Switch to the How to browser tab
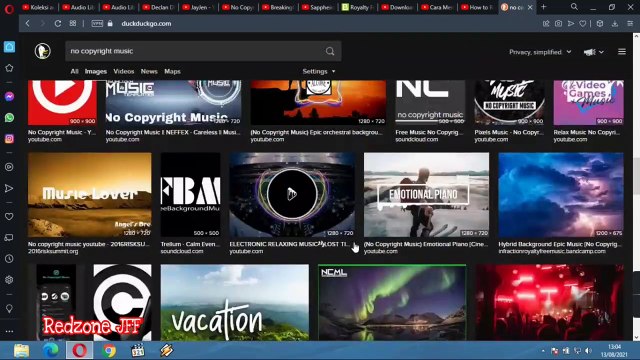The image size is (640, 360). click(478, 7)
